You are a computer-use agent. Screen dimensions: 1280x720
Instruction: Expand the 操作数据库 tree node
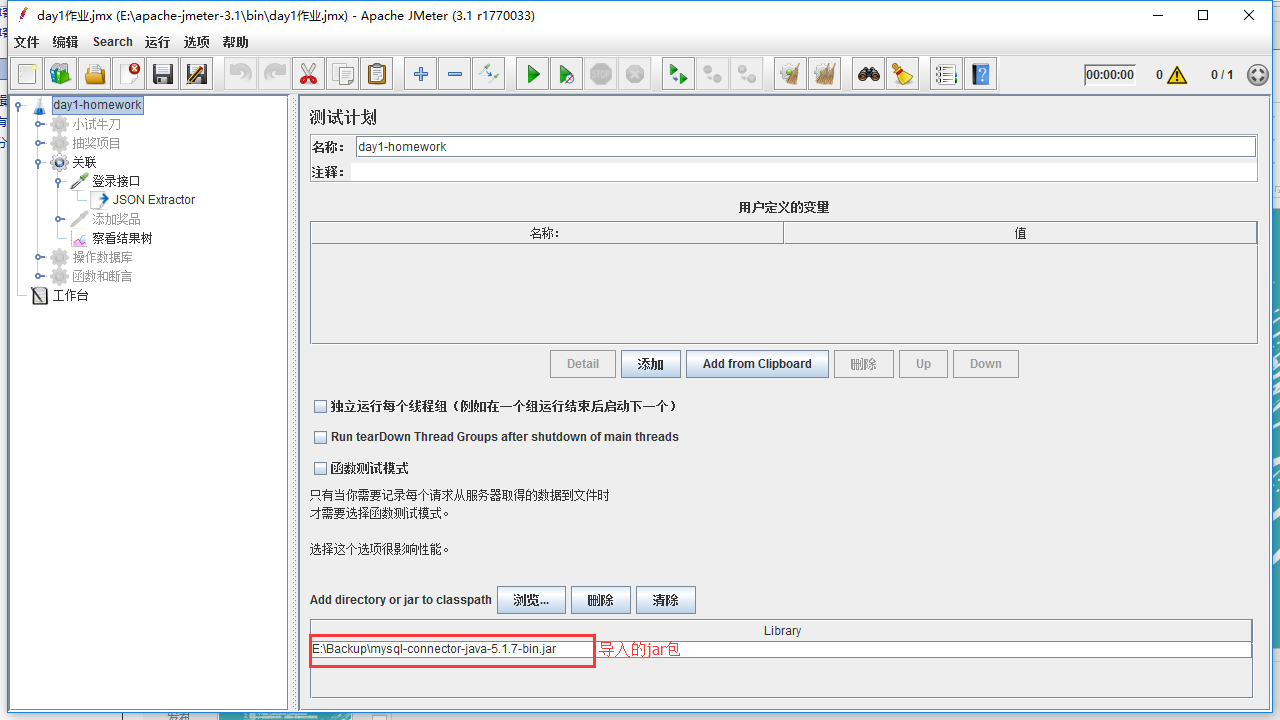point(39,257)
